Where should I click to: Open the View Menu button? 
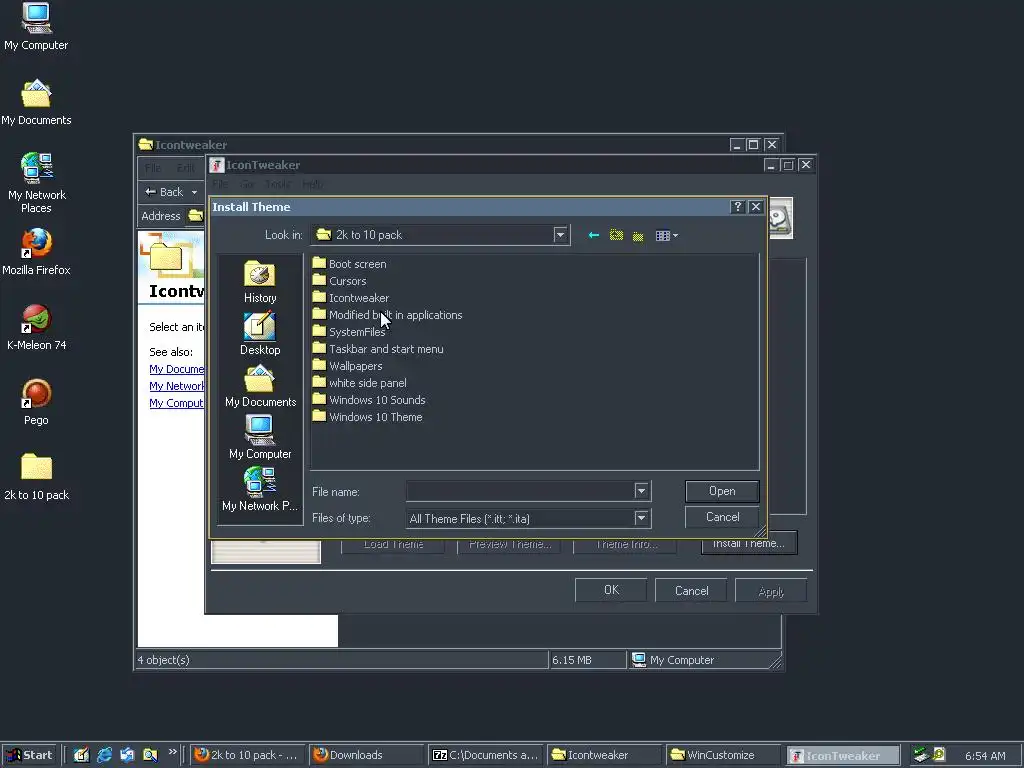[x=666, y=236]
